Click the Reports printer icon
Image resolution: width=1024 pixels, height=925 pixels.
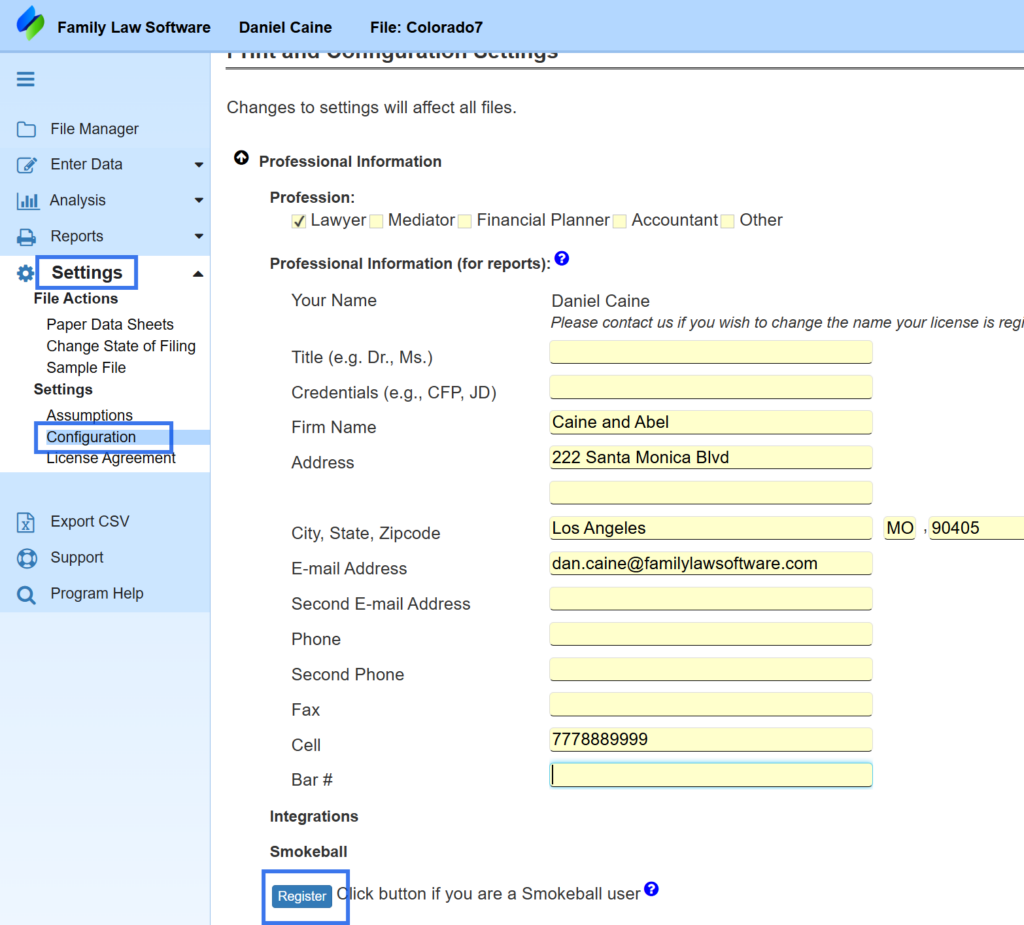pos(27,237)
